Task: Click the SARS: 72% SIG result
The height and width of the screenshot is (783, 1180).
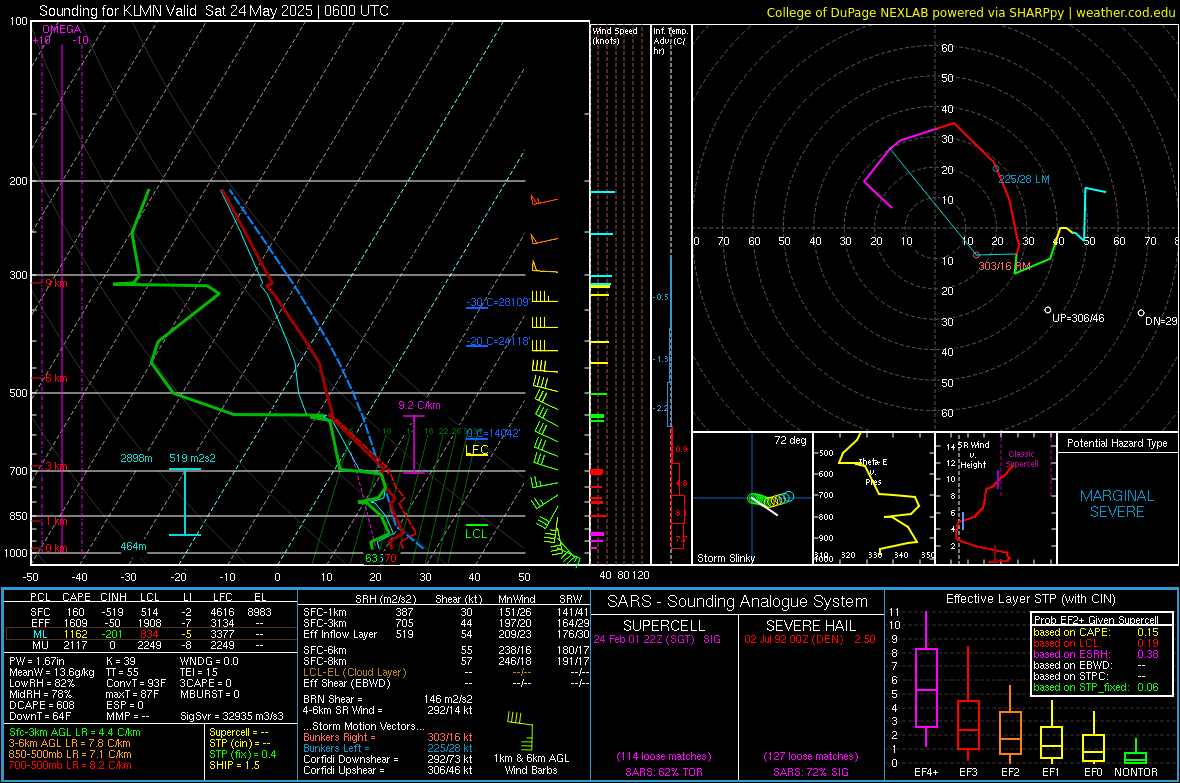Action: pos(810,772)
